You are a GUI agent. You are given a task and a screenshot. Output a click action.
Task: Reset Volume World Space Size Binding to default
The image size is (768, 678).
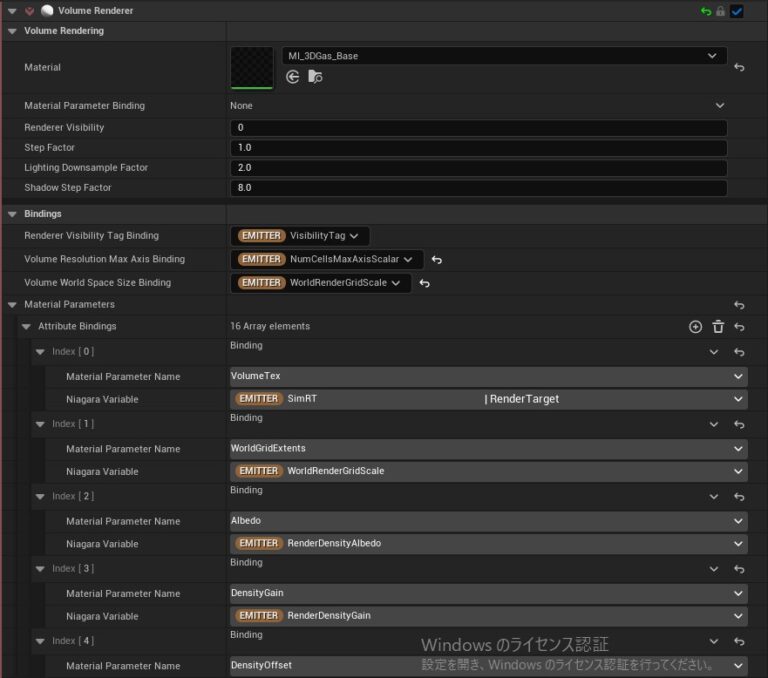click(x=424, y=283)
